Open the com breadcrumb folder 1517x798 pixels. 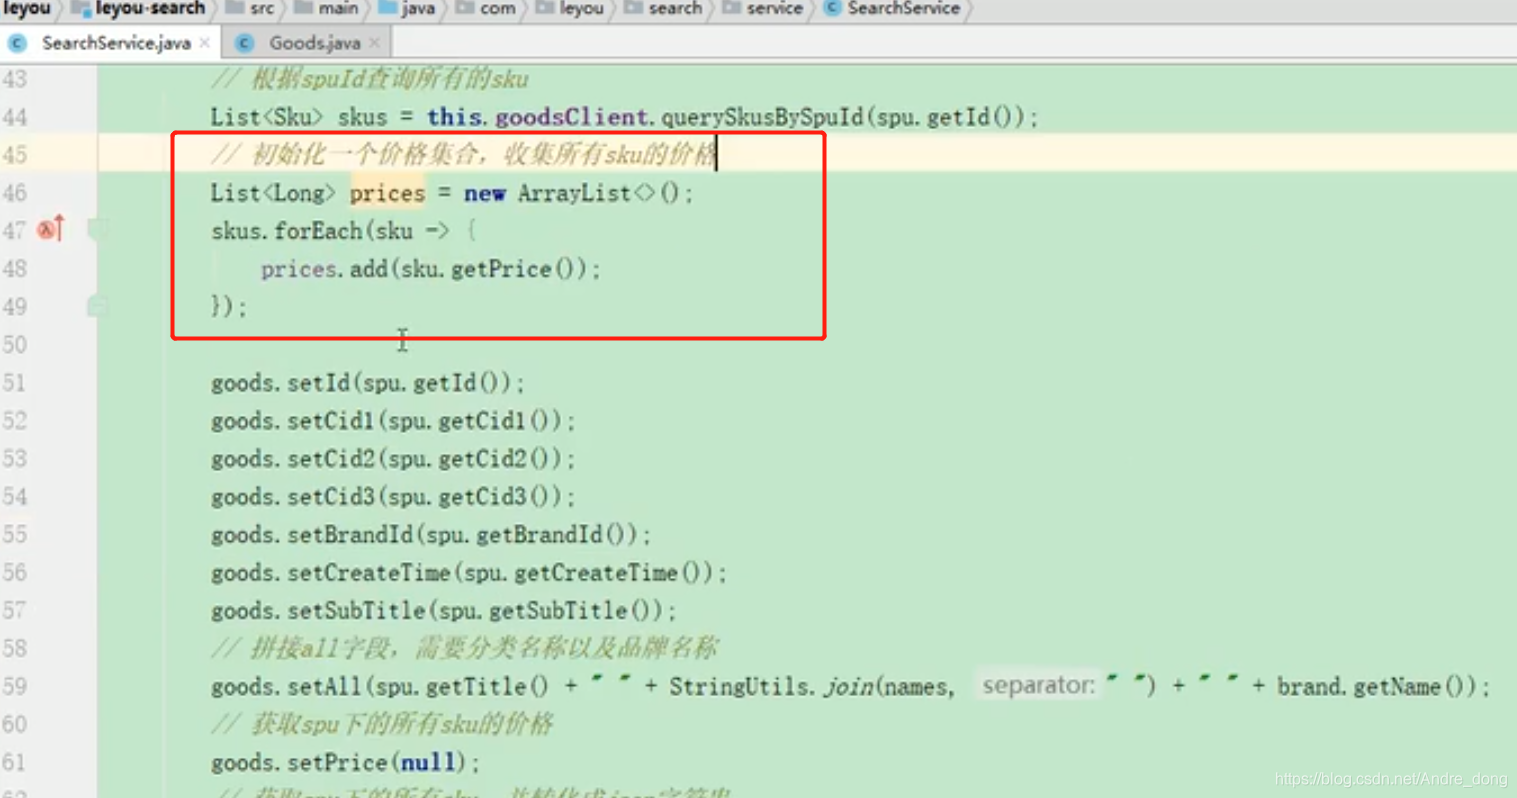click(x=497, y=9)
